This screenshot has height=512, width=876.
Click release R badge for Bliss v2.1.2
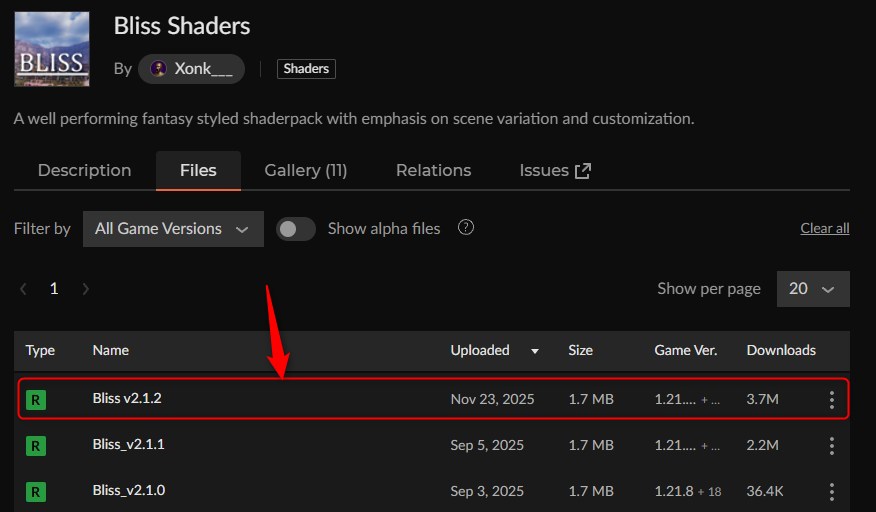[x=36, y=400]
